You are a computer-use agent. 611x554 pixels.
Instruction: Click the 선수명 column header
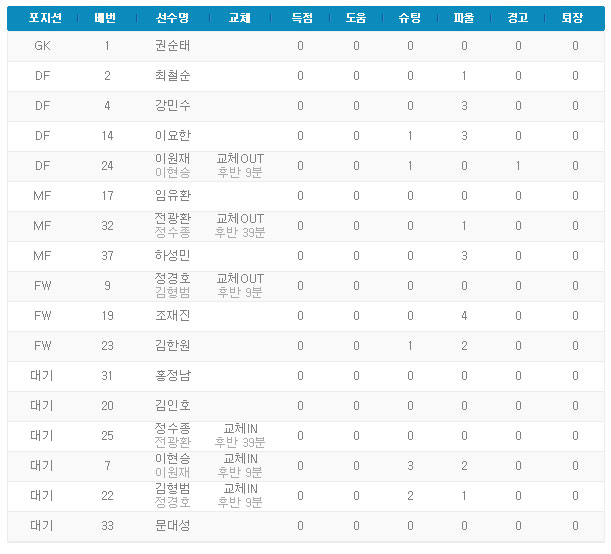pos(172,18)
